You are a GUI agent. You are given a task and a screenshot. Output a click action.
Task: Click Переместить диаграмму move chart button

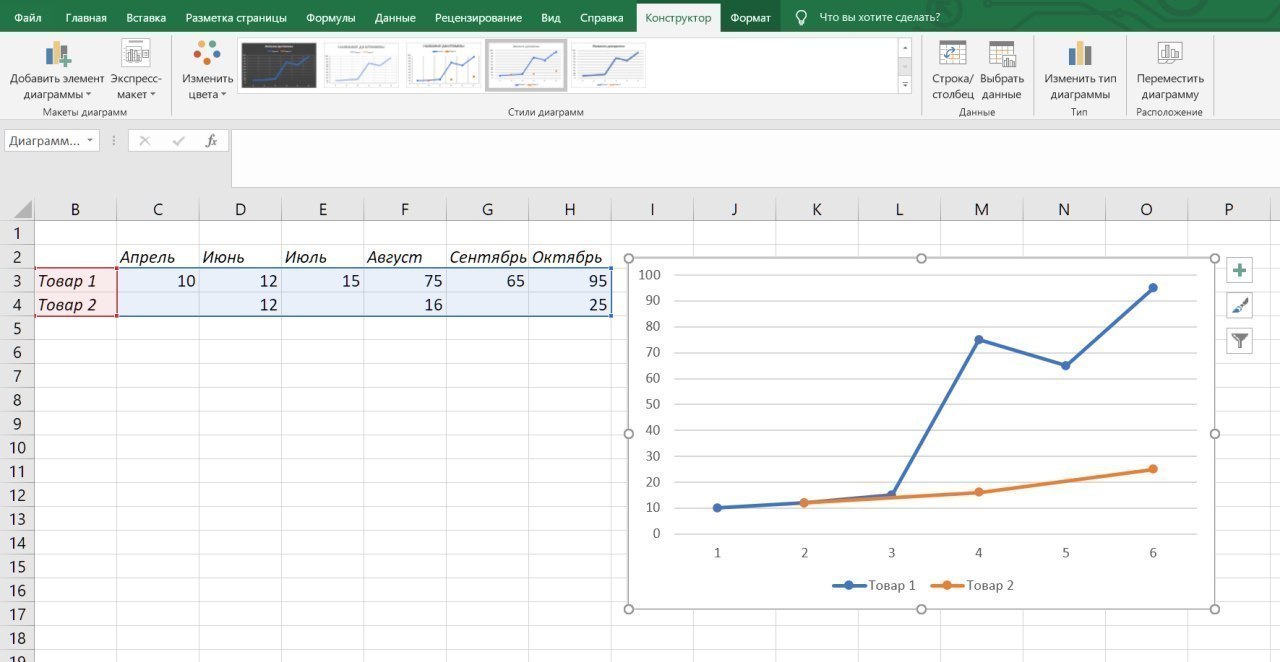click(x=1170, y=70)
